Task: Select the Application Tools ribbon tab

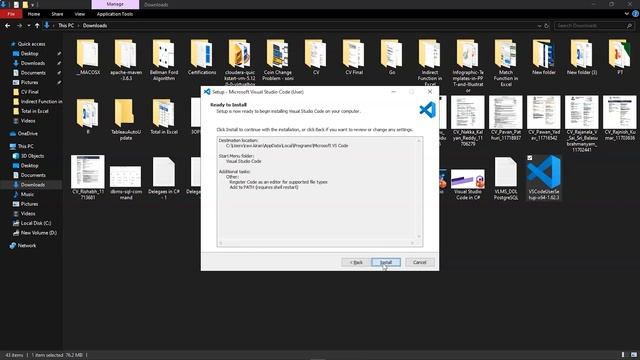Action: (x=115, y=14)
